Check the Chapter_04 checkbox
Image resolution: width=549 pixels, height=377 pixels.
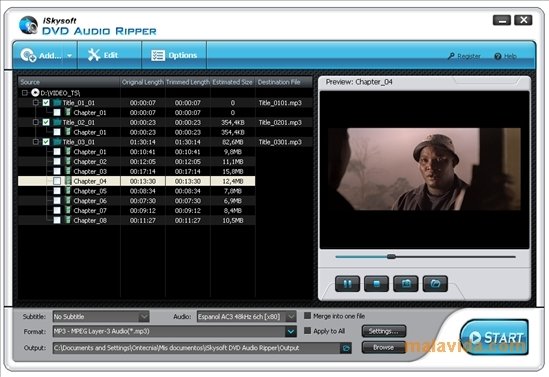(57, 181)
